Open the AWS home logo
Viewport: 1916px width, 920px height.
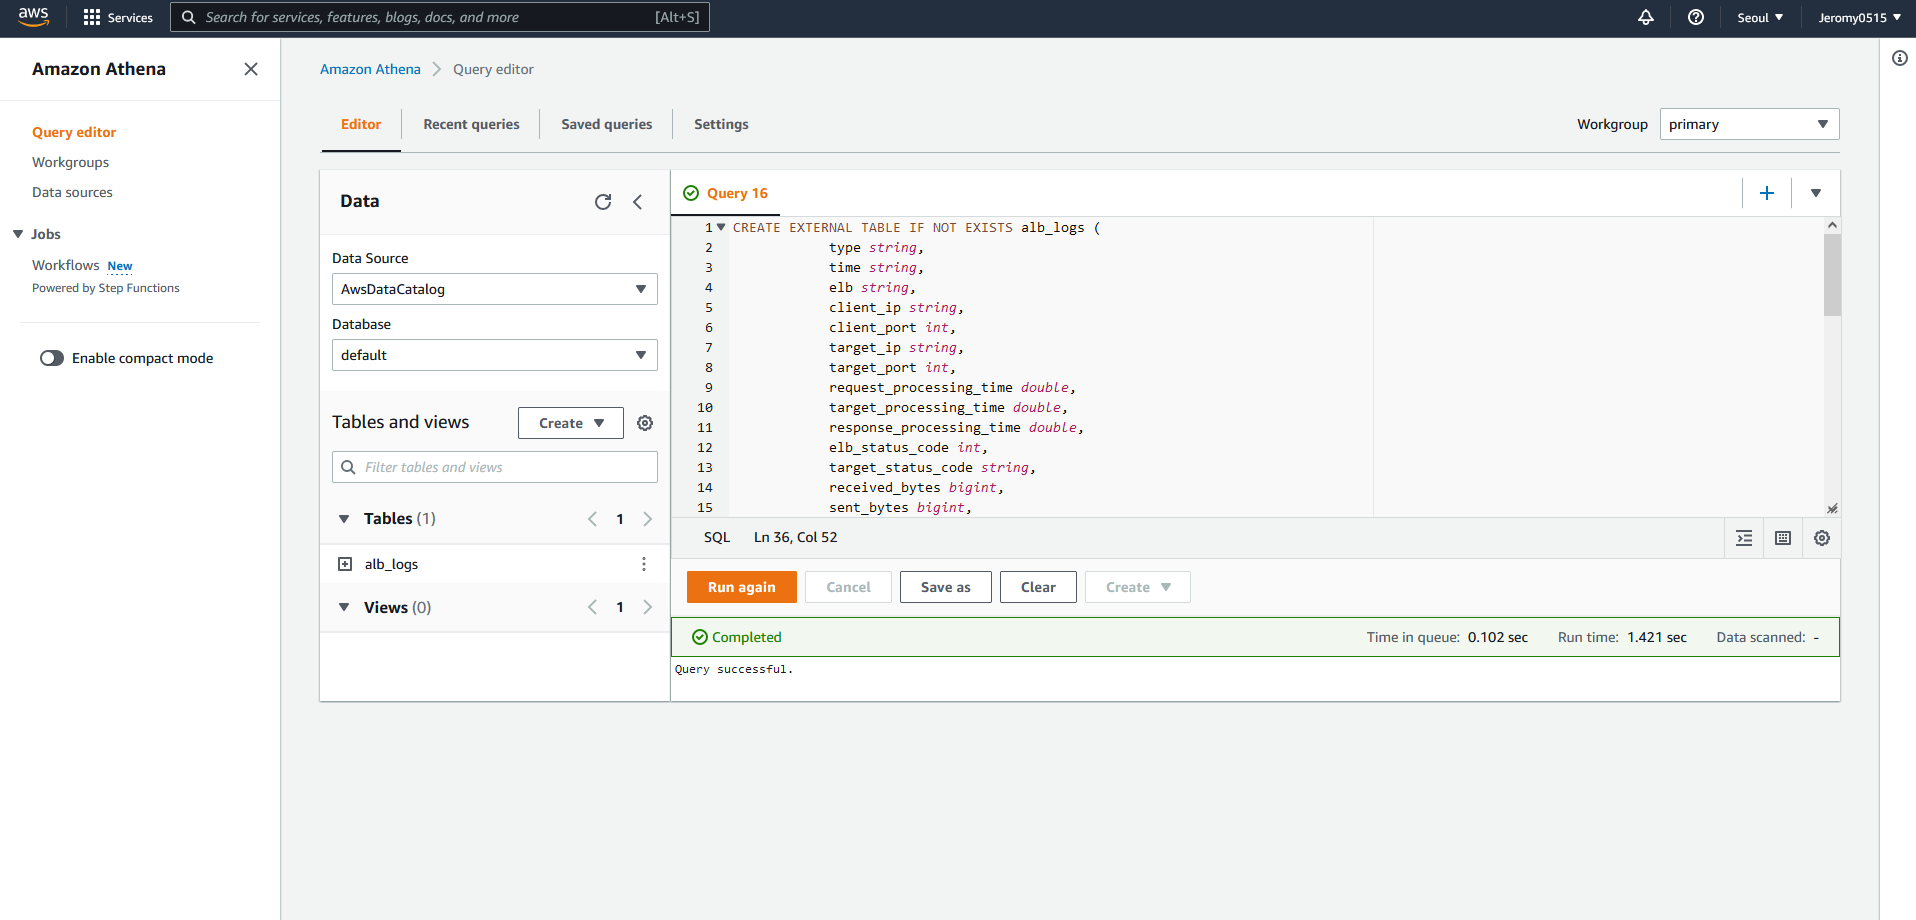33,17
